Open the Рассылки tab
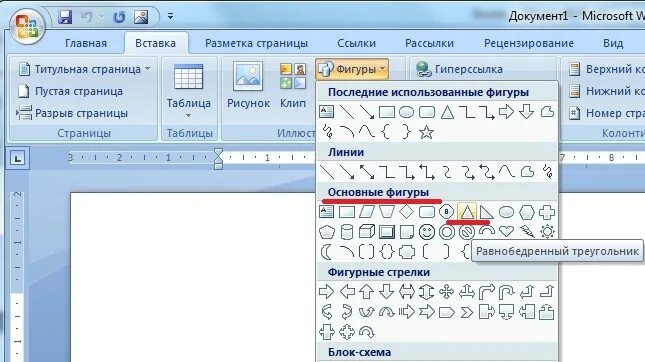 point(429,43)
